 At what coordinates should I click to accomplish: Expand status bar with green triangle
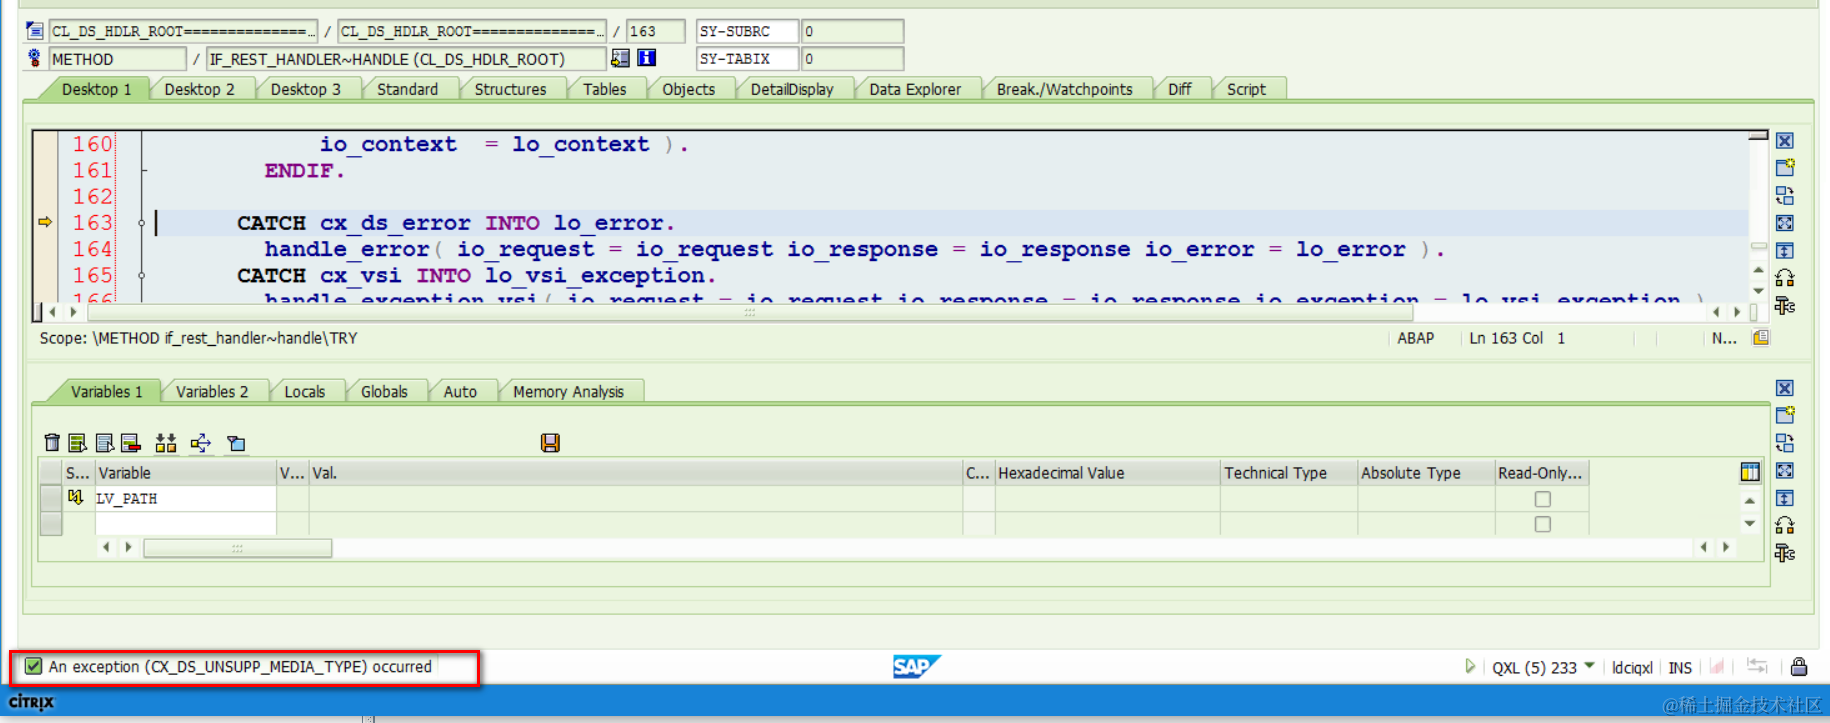1469,666
